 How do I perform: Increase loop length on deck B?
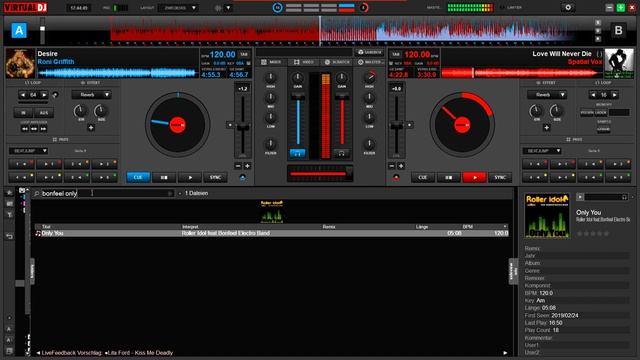[x=614, y=95]
